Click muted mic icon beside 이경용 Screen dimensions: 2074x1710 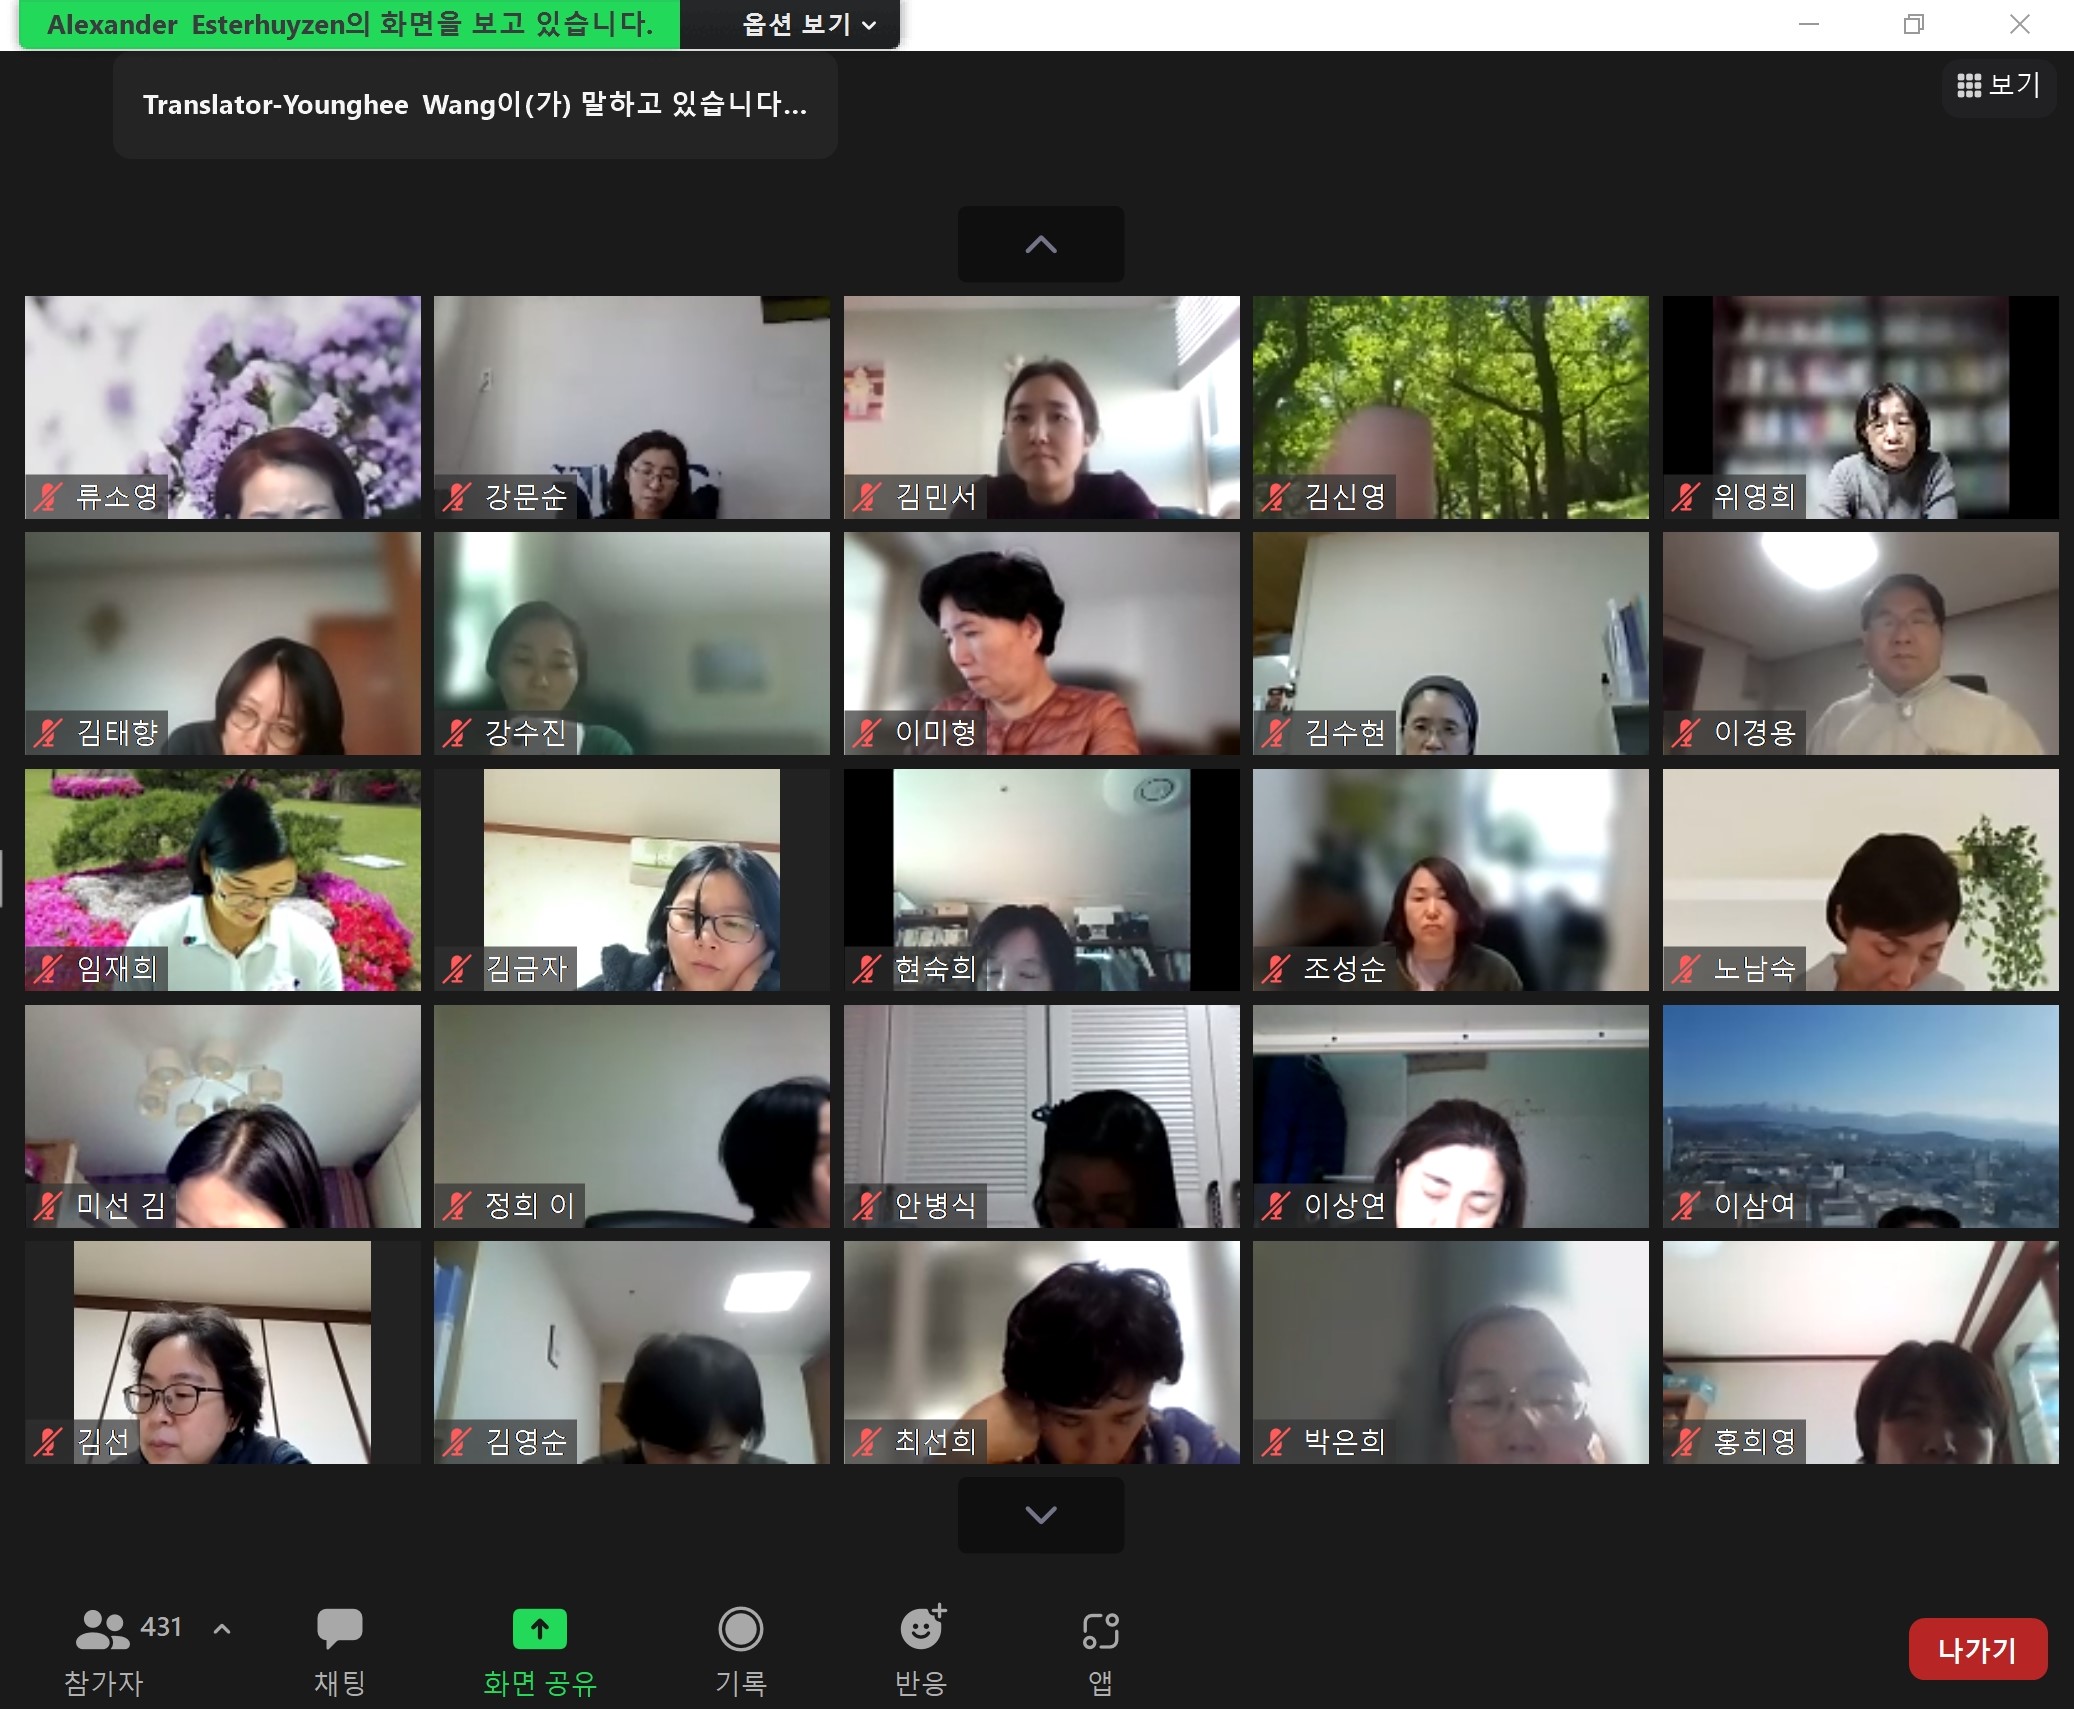[x=1686, y=733]
